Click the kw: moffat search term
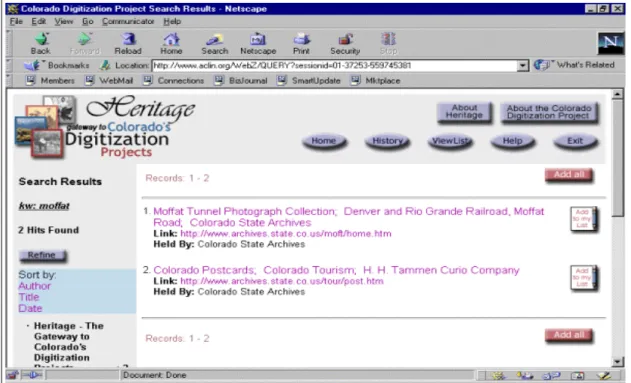Screen dimensions: 631x383 [44, 206]
